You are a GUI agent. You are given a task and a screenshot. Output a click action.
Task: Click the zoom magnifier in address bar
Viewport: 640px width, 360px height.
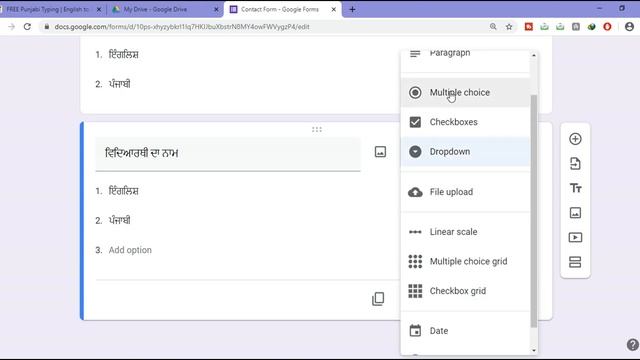coord(493,27)
